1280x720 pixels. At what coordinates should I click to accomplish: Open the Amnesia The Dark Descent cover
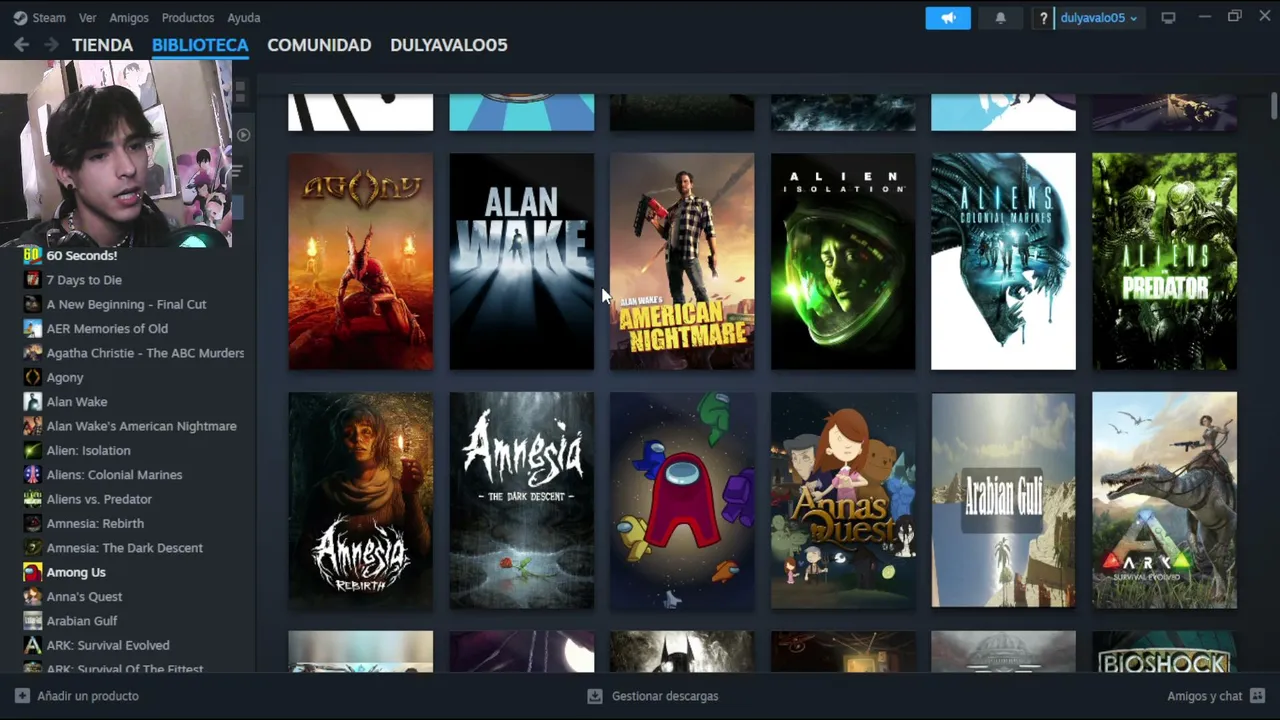[522, 500]
